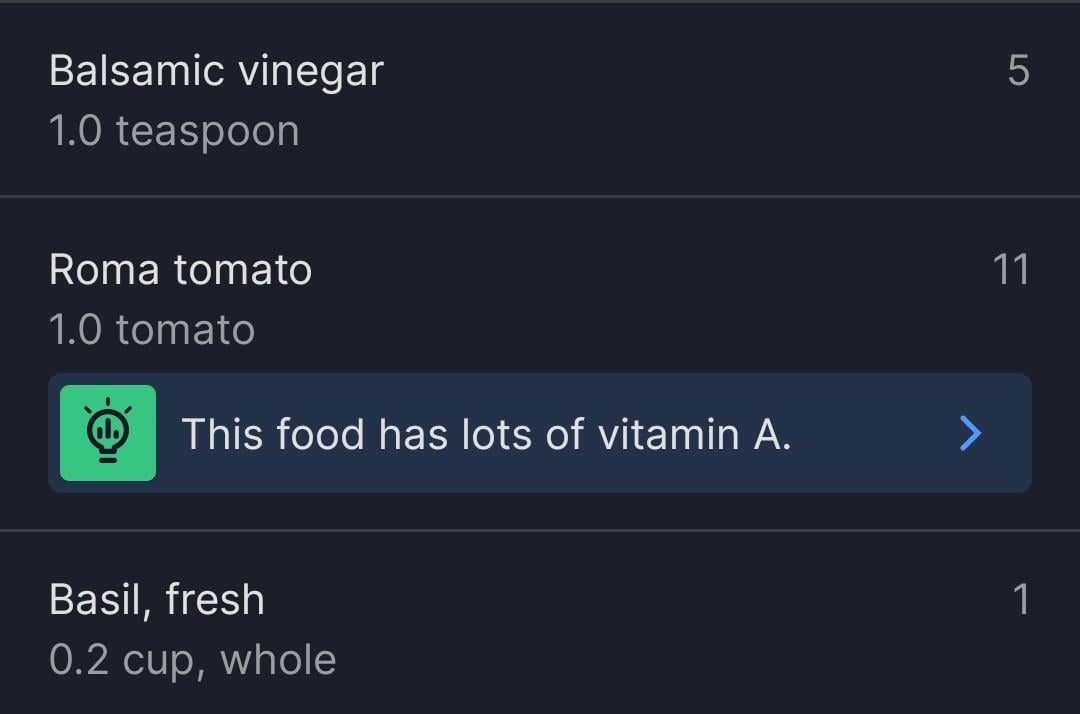
Task: Tap the blue insight banner background
Action: coord(540,433)
